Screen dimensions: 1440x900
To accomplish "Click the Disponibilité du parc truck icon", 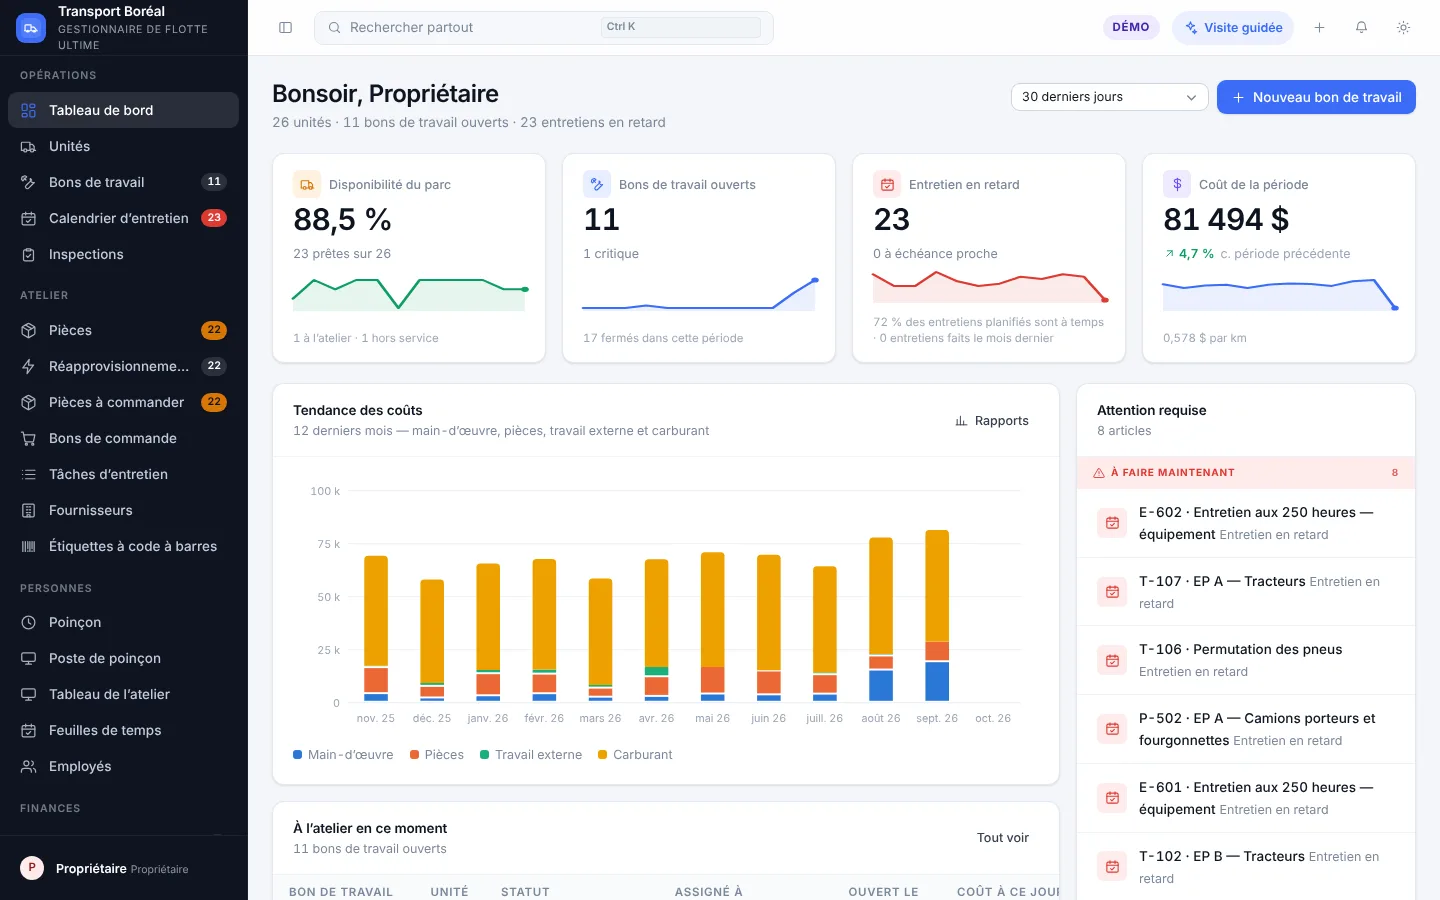I will pos(307,184).
